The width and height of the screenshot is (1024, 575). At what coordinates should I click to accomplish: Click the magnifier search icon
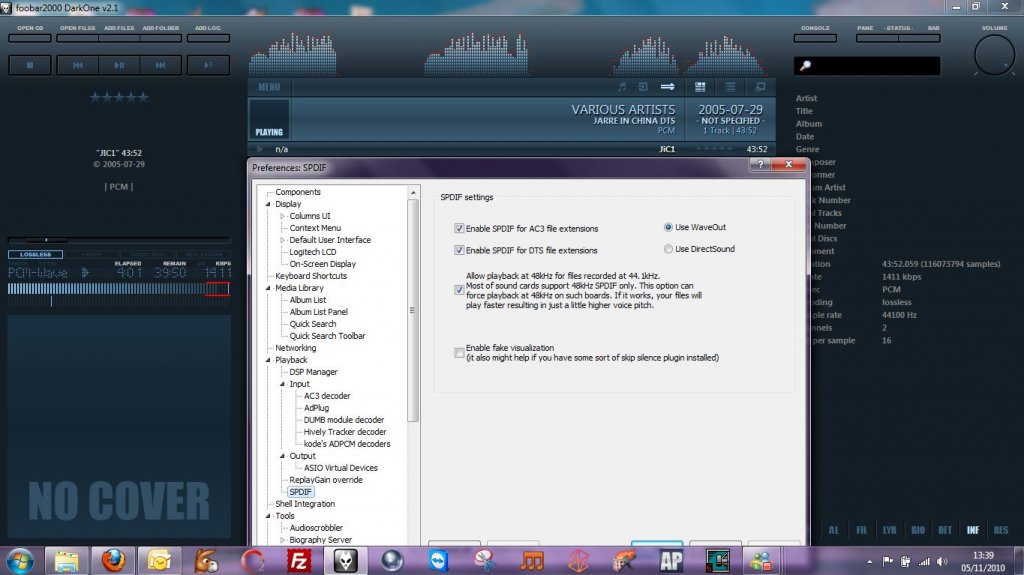805,65
